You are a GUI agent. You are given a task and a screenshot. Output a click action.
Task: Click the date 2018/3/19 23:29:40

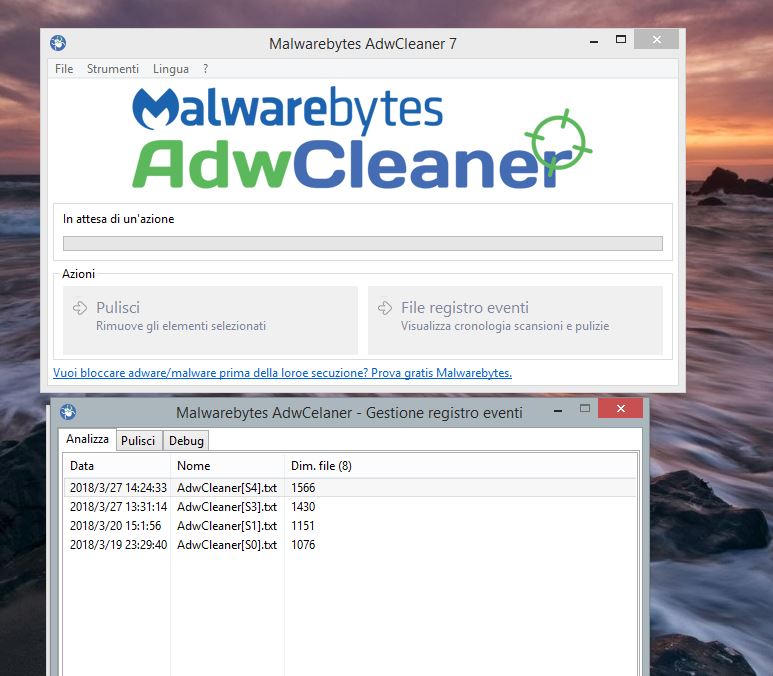click(x=118, y=545)
